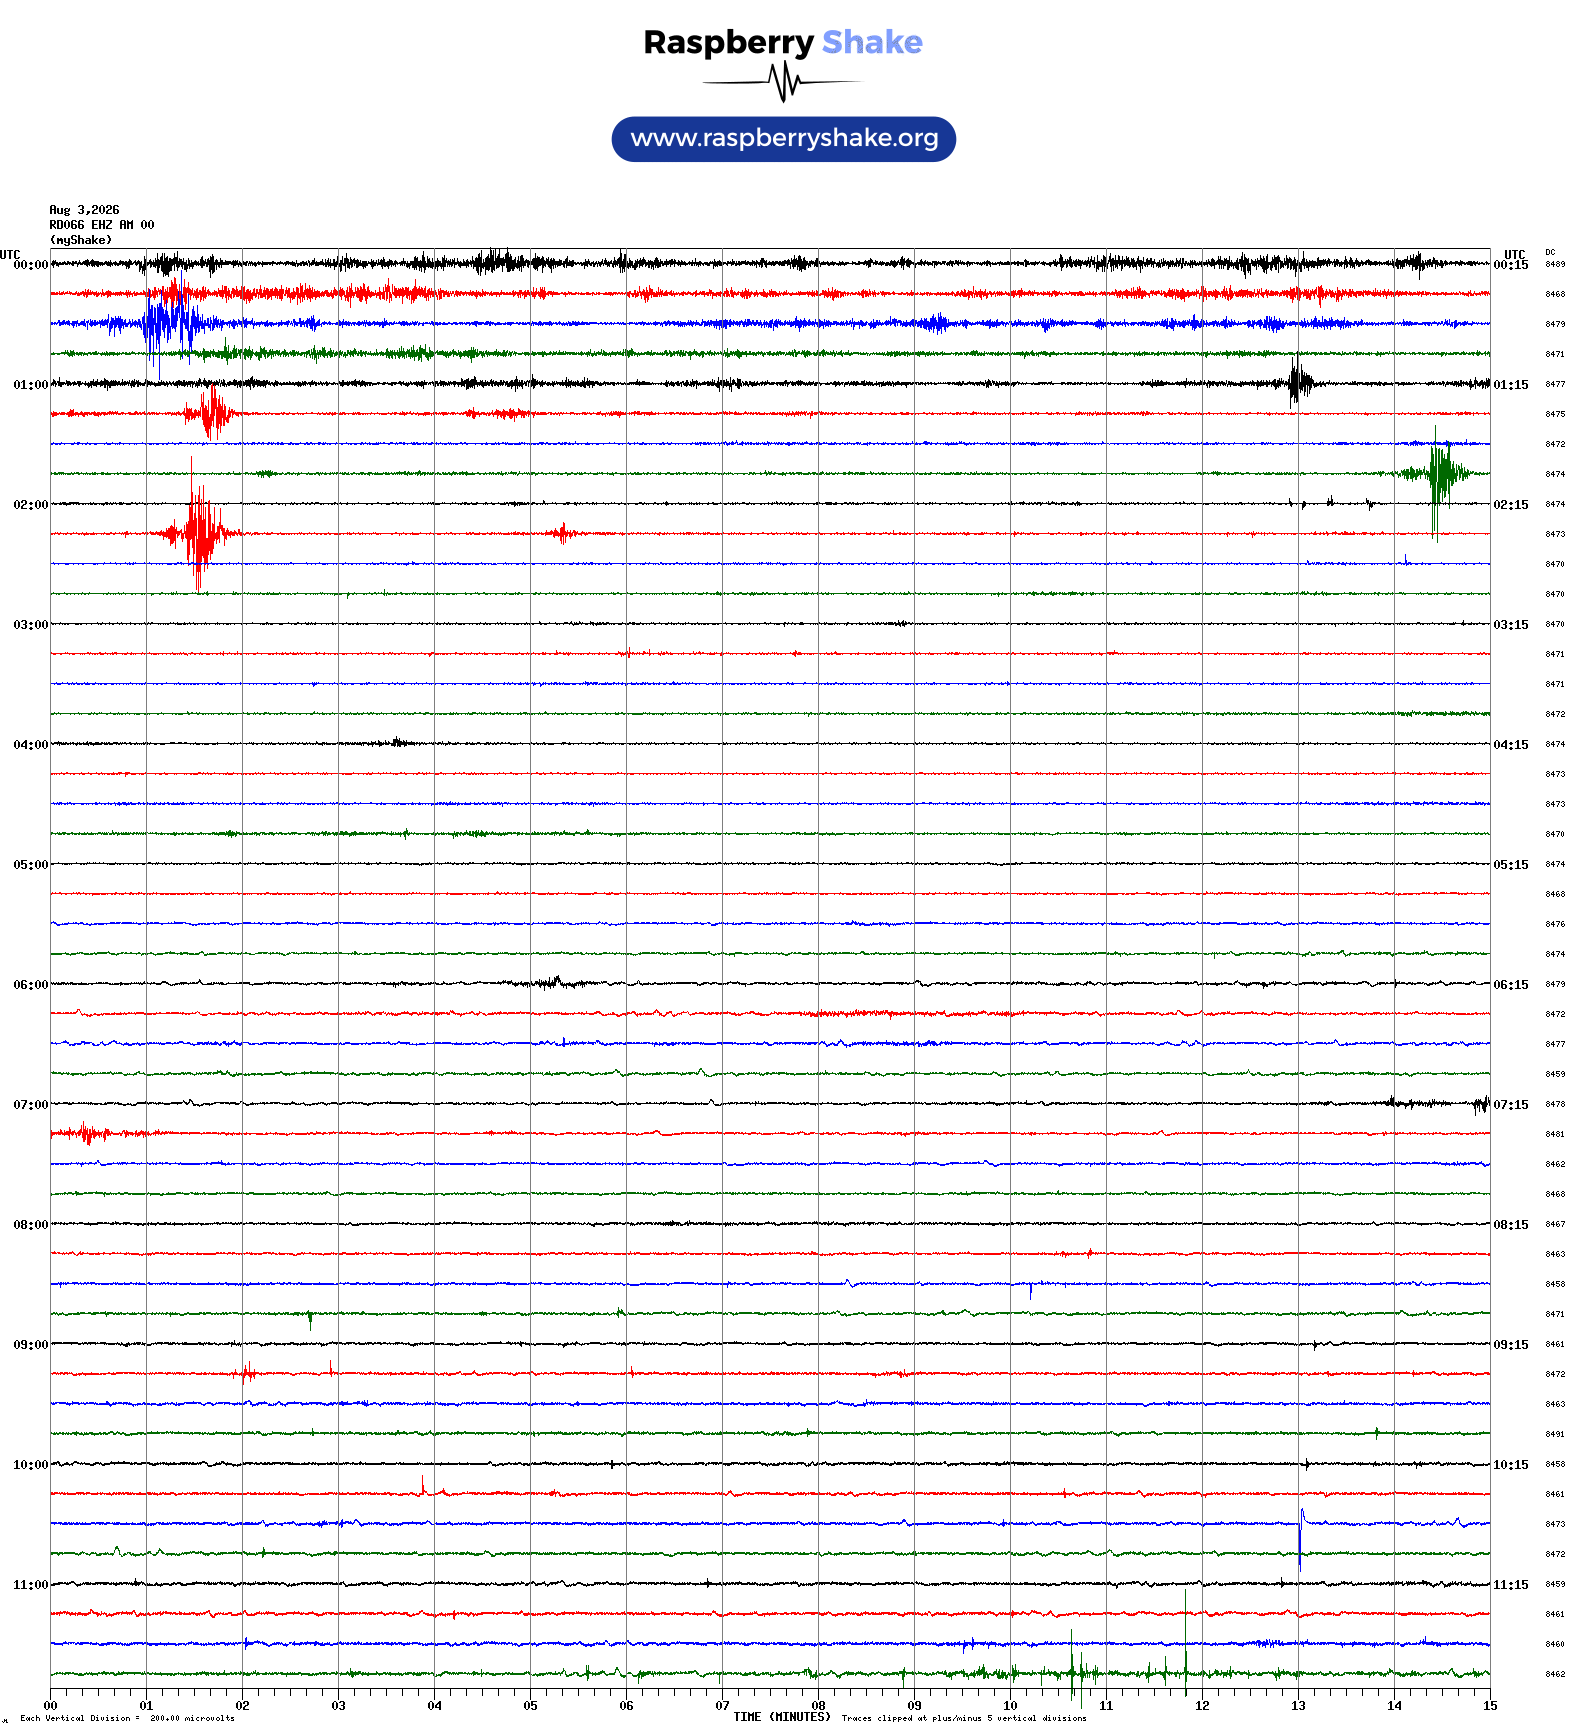This screenshot has width=1570, height=1732.
Task: Select the station text "RD066 EHZ AM 00"
Action: tap(102, 225)
